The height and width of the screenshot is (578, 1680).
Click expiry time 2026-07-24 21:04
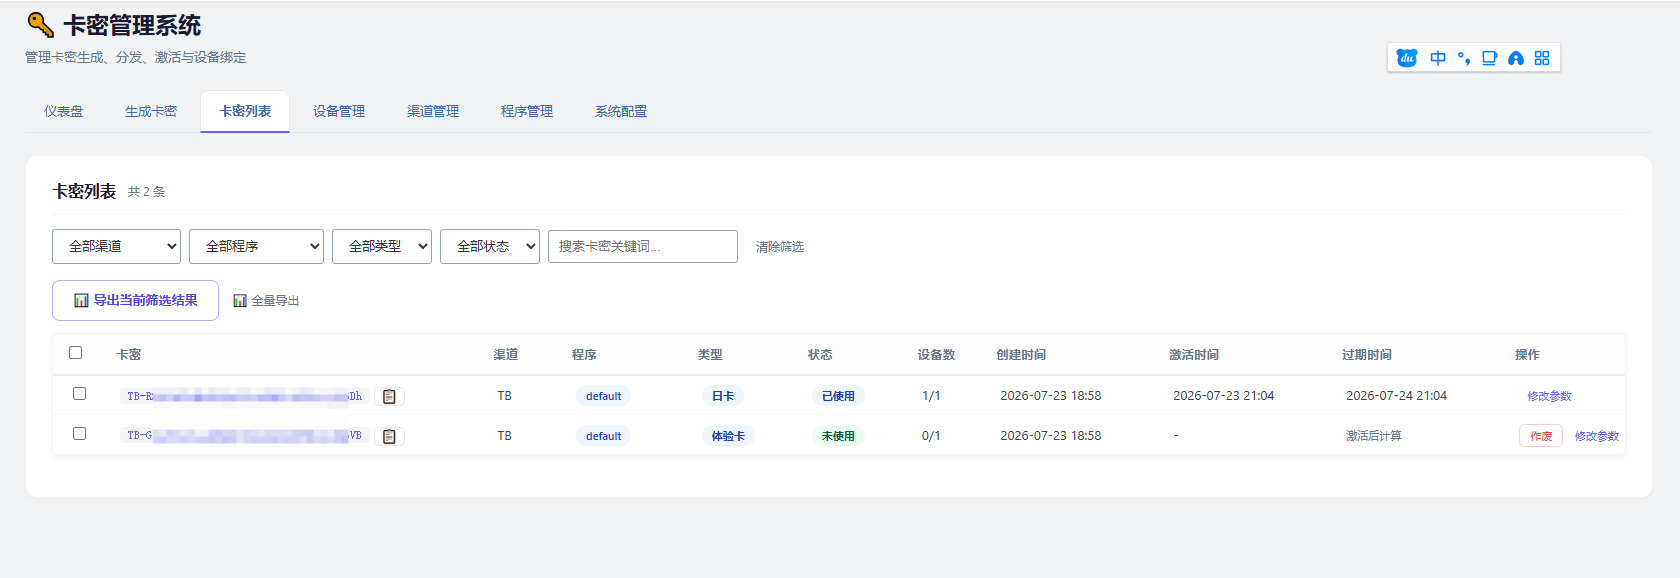click(1397, 396)
